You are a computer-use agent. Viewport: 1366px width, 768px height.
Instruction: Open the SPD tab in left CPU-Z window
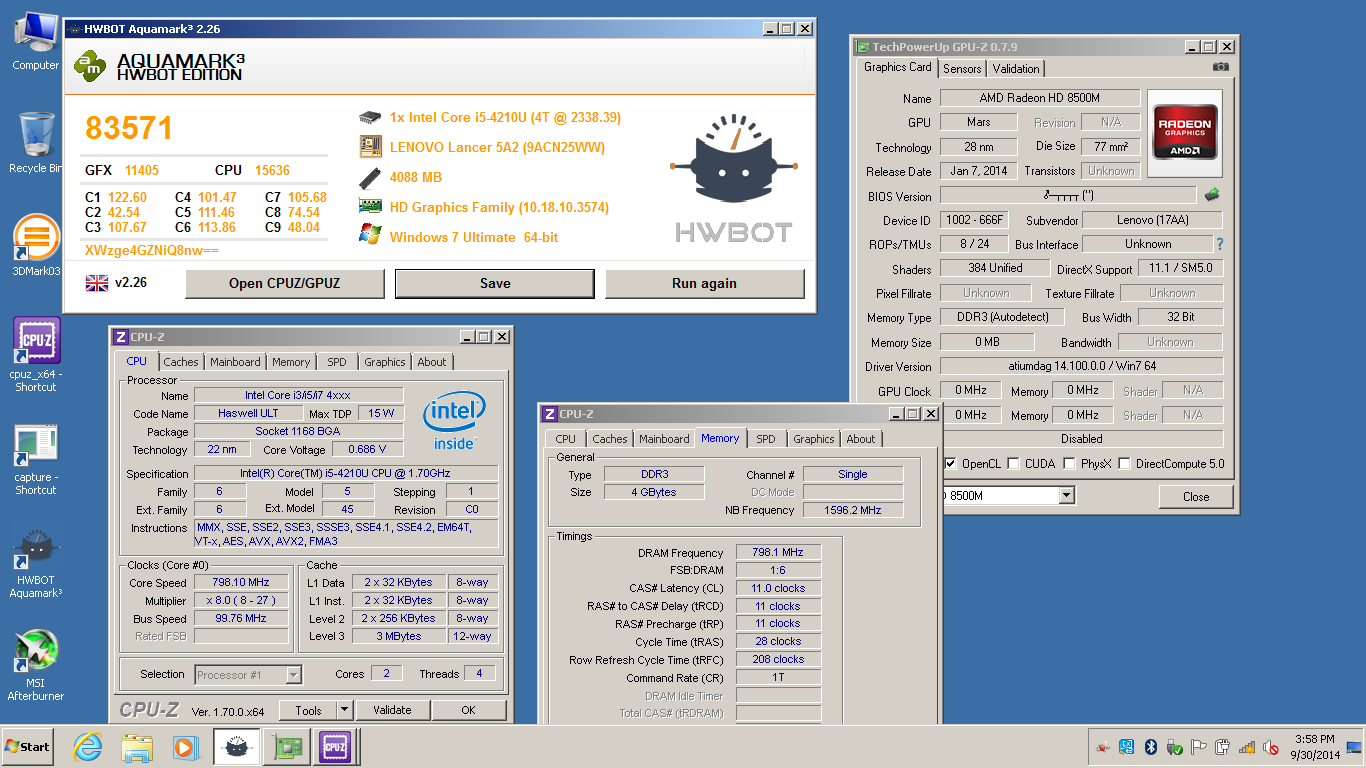(337, 362)
